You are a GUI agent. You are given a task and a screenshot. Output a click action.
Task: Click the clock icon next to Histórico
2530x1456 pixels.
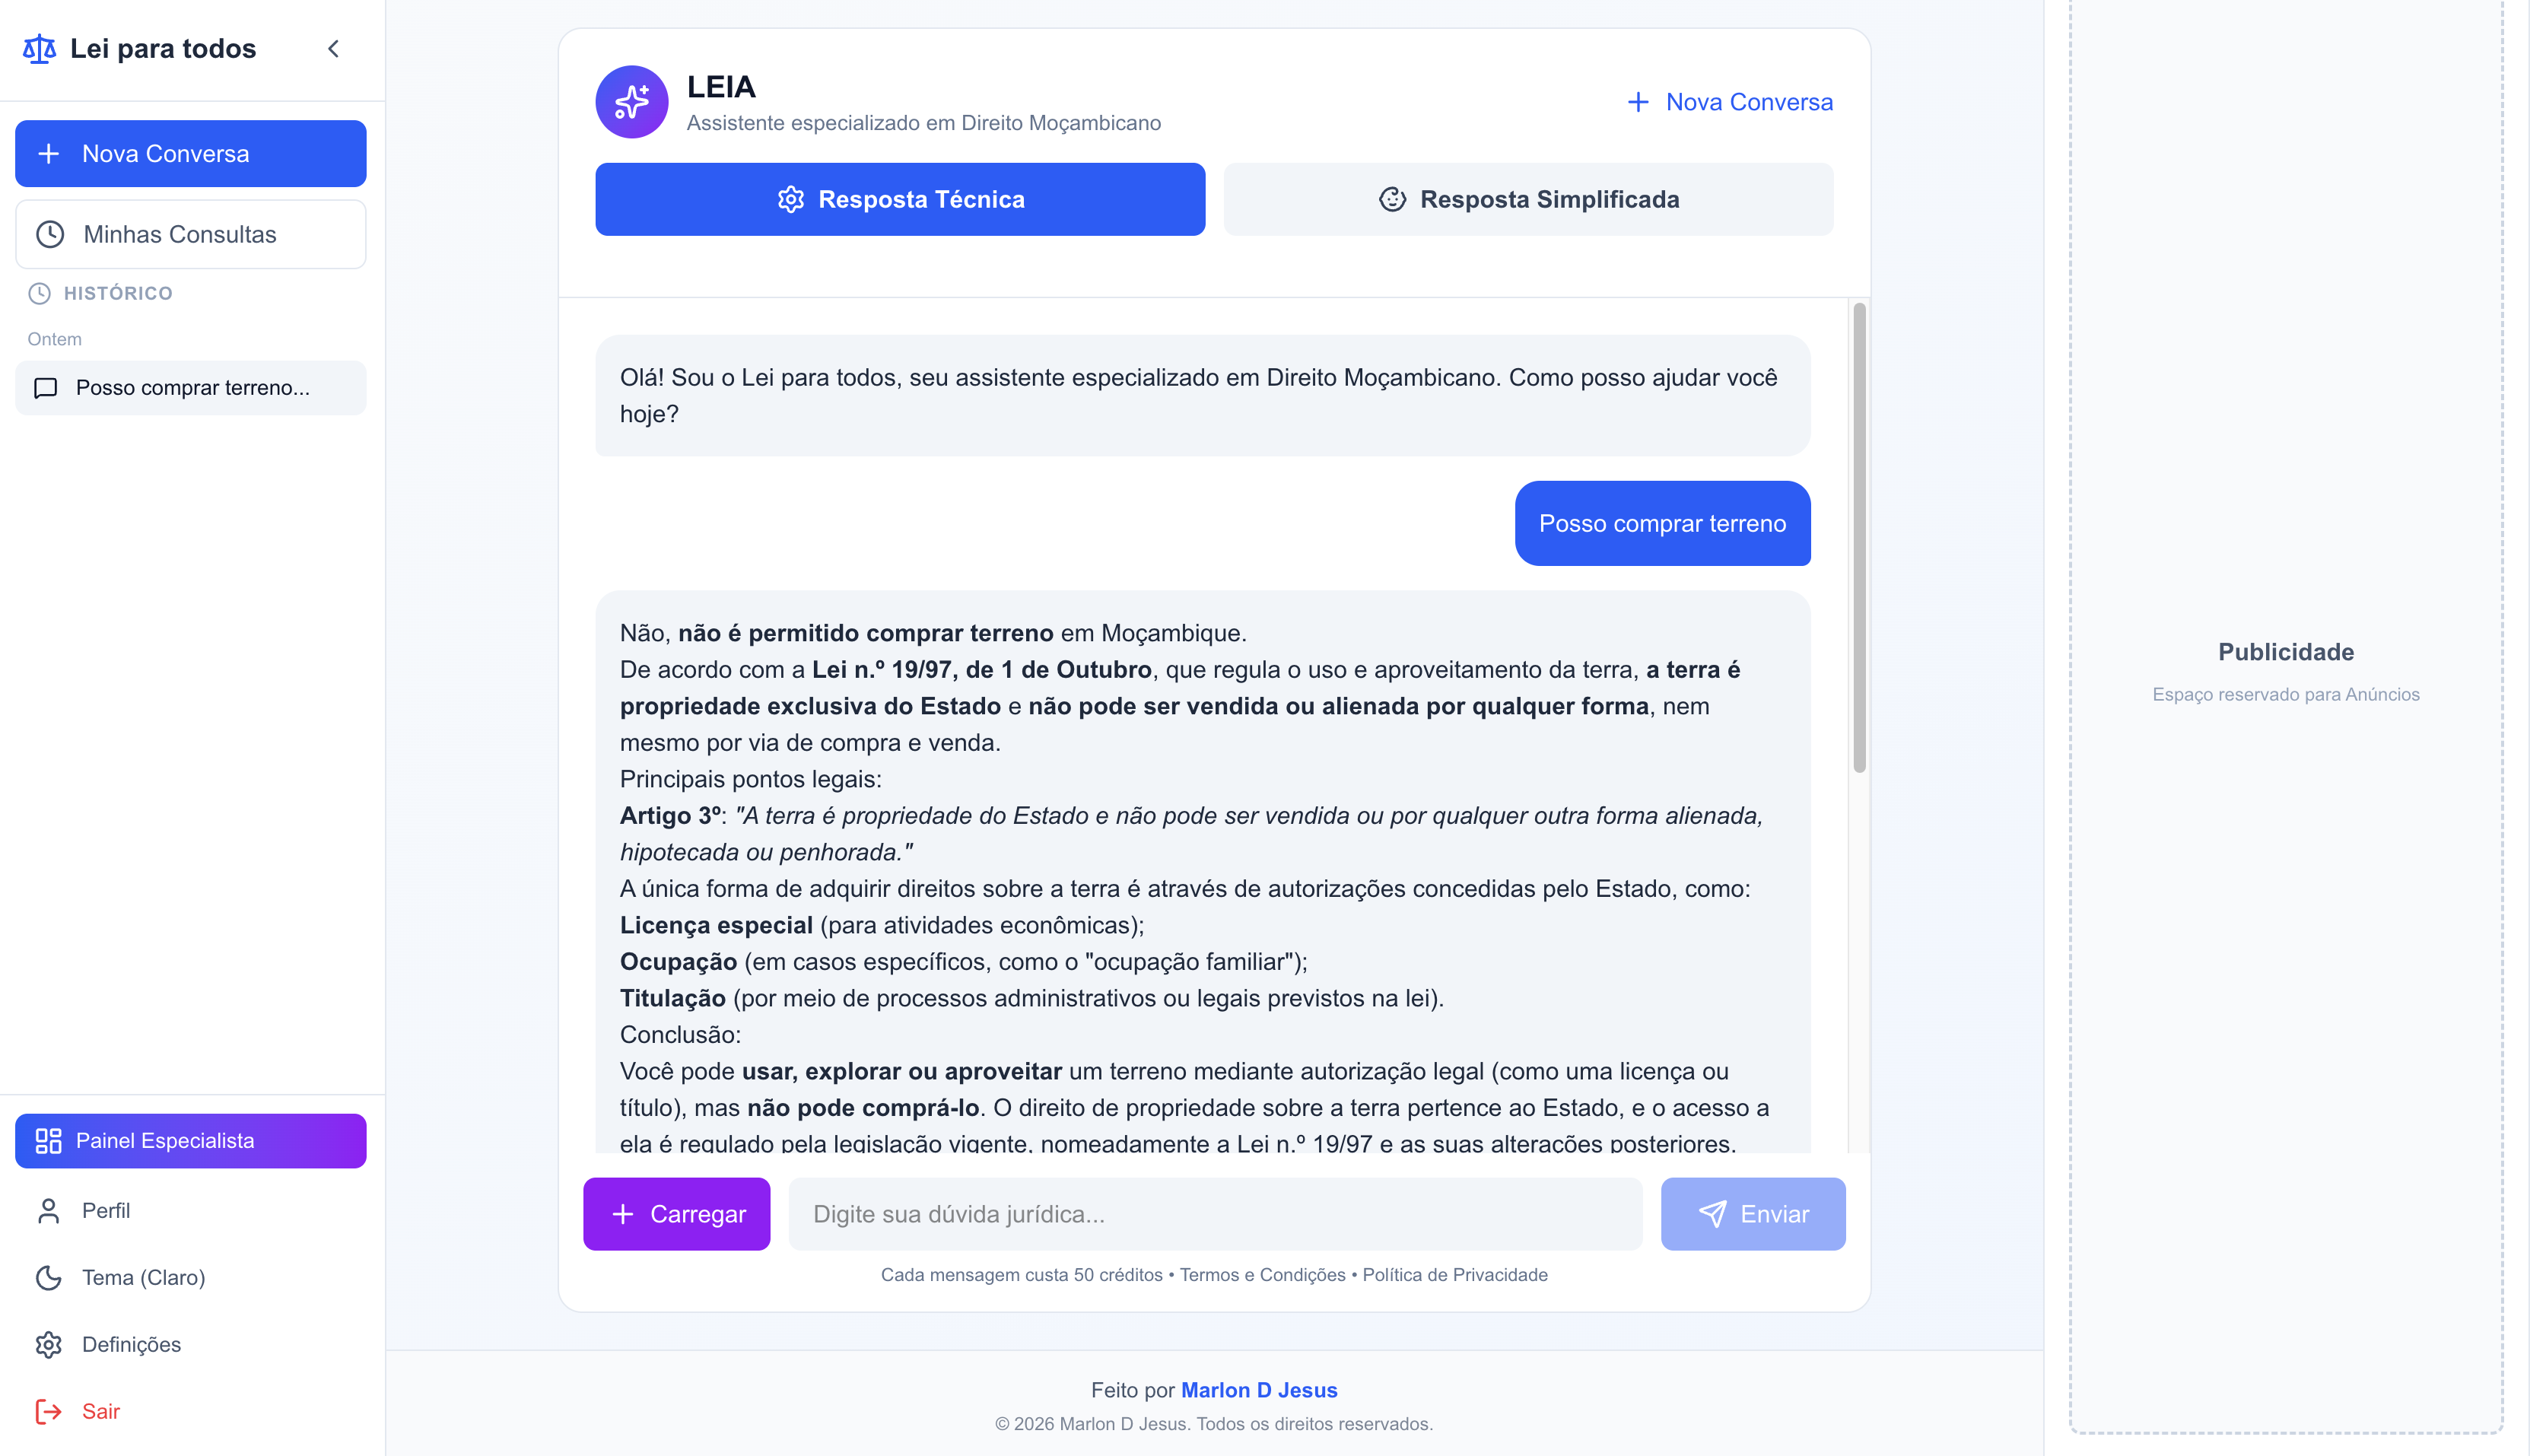(x=40, y=293)
